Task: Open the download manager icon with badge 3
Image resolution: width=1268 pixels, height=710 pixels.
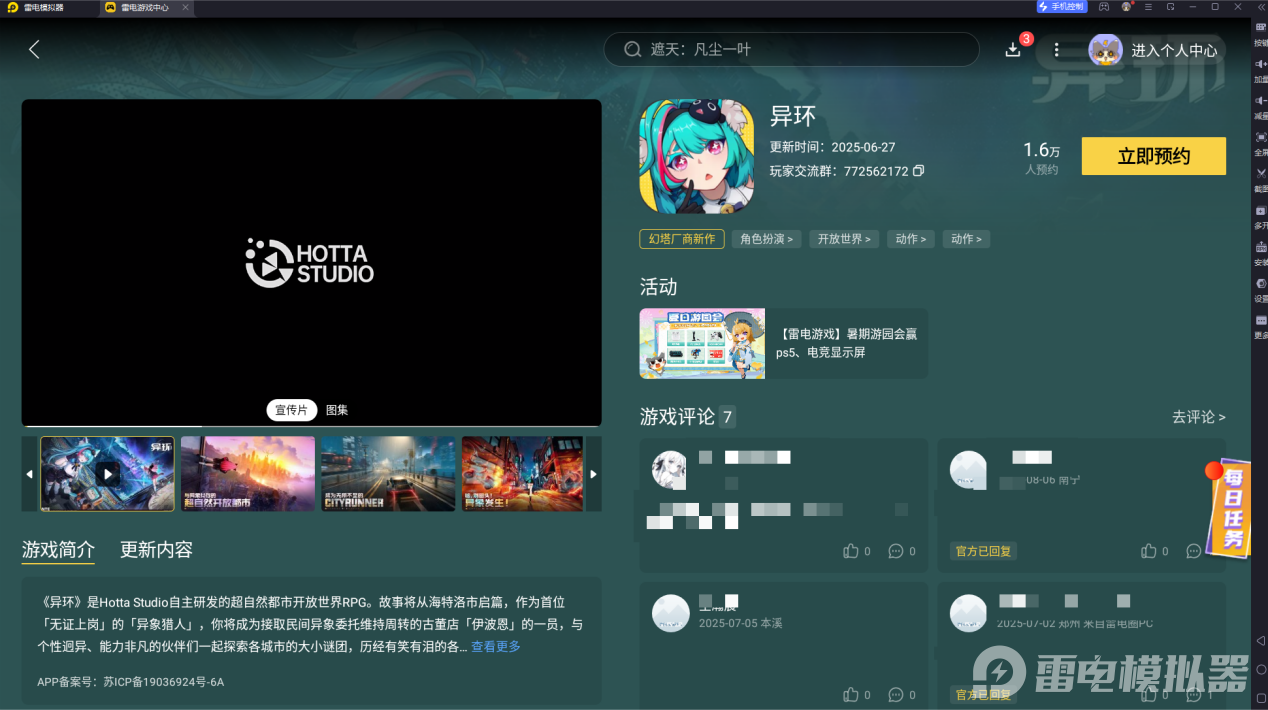Action: tap(1013, 49)
